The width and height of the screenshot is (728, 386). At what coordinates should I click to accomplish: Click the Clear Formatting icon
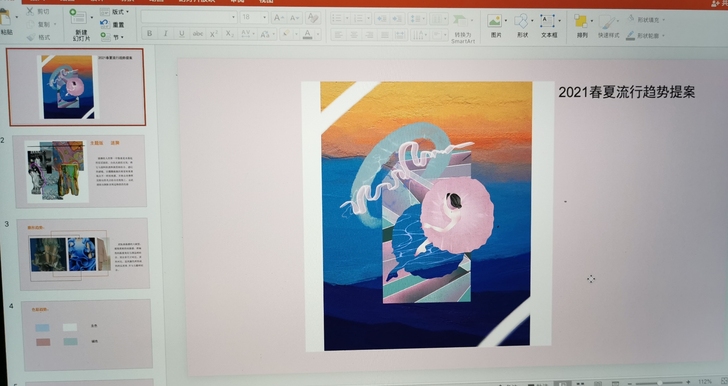click(313, 18)
